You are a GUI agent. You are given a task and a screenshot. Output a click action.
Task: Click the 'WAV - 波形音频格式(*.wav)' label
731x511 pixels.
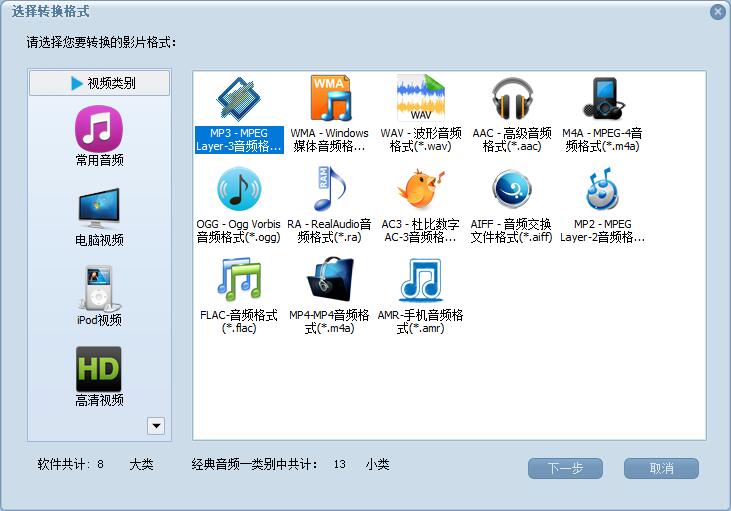[421, 140]
